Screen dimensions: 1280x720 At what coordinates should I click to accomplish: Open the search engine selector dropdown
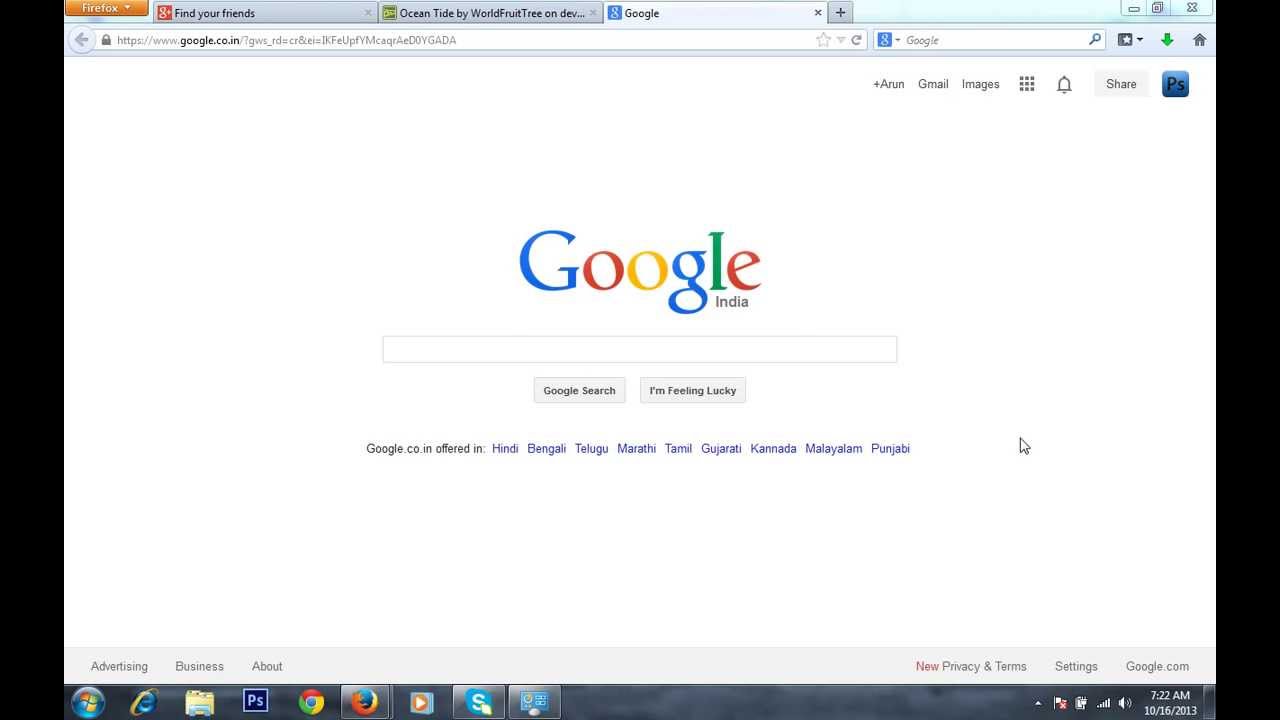tap(889, 40)
